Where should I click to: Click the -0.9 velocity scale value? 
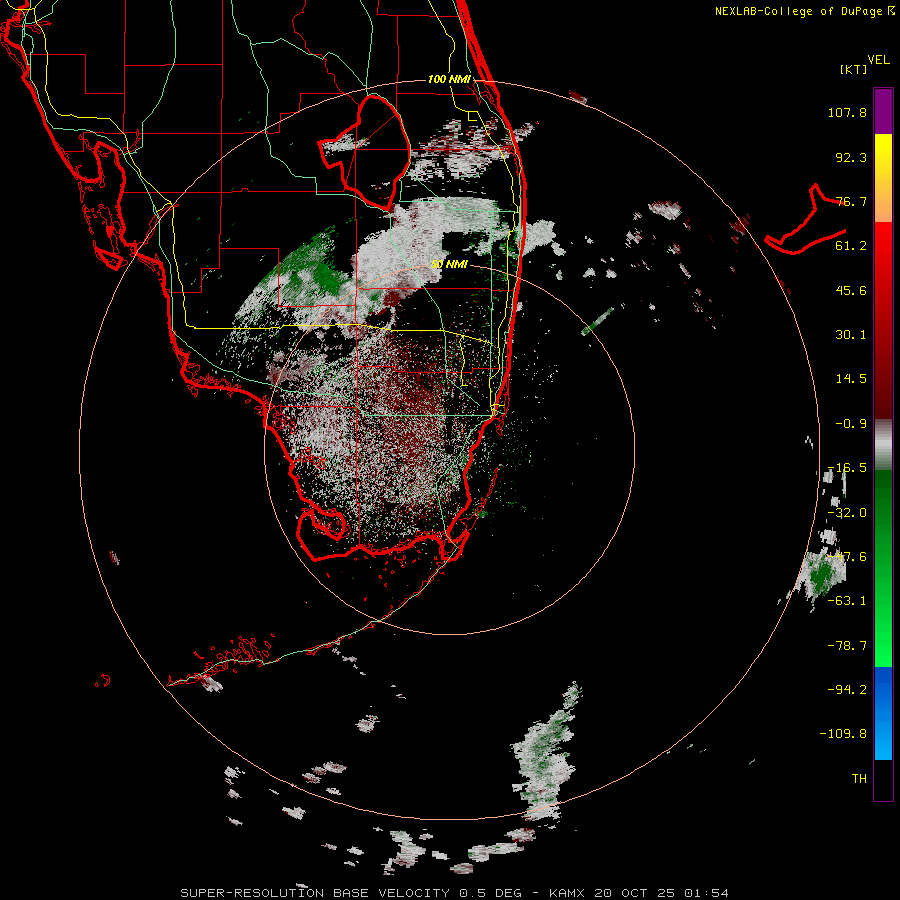[x=851, y=424]
